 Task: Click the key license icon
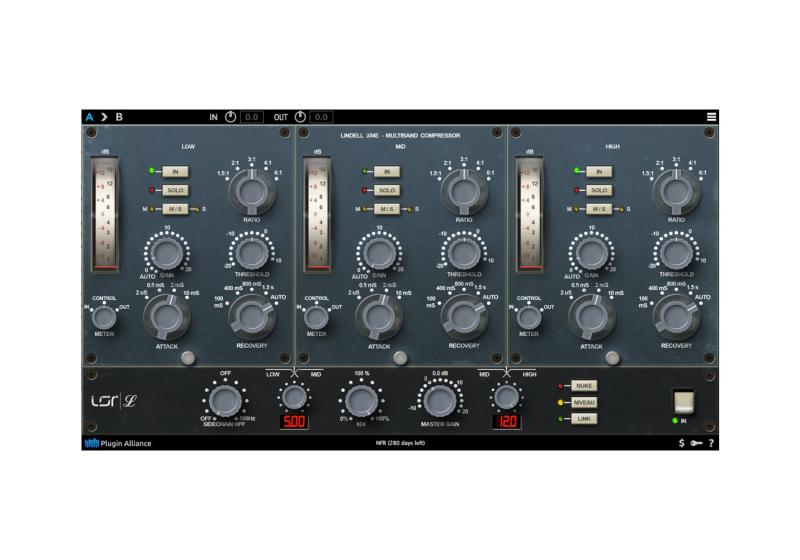696,443
